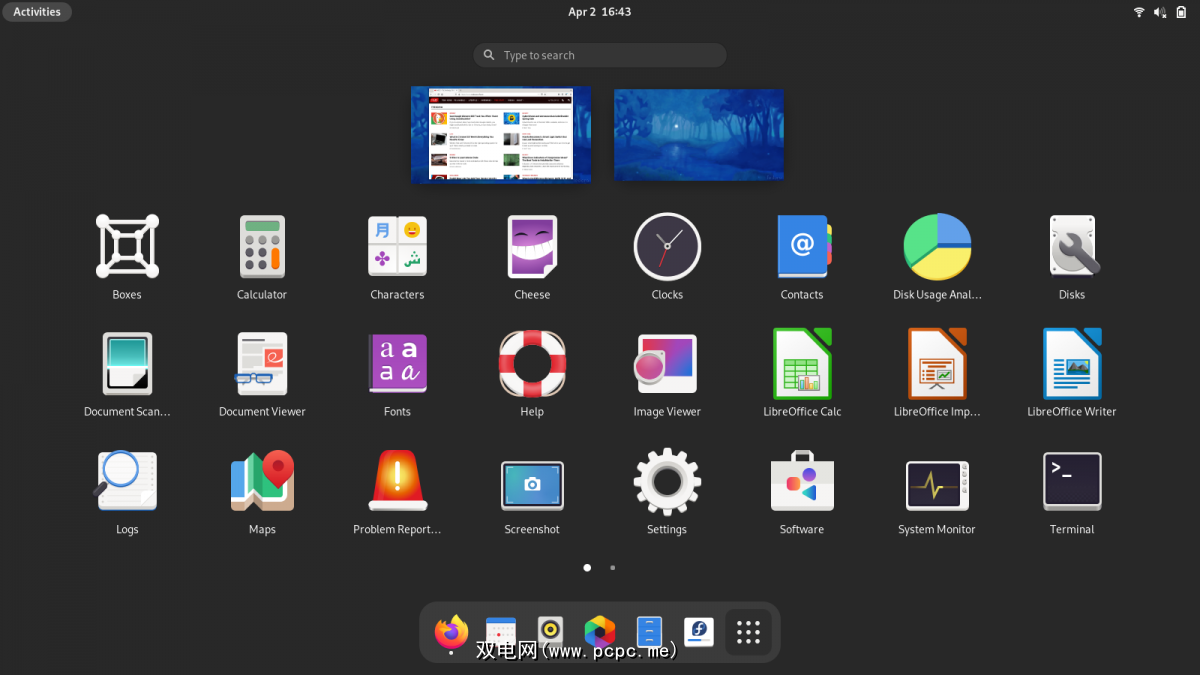This screenshot has height=675, width=1200.
Task: Open the Logs app
Action: pos(127,481)
